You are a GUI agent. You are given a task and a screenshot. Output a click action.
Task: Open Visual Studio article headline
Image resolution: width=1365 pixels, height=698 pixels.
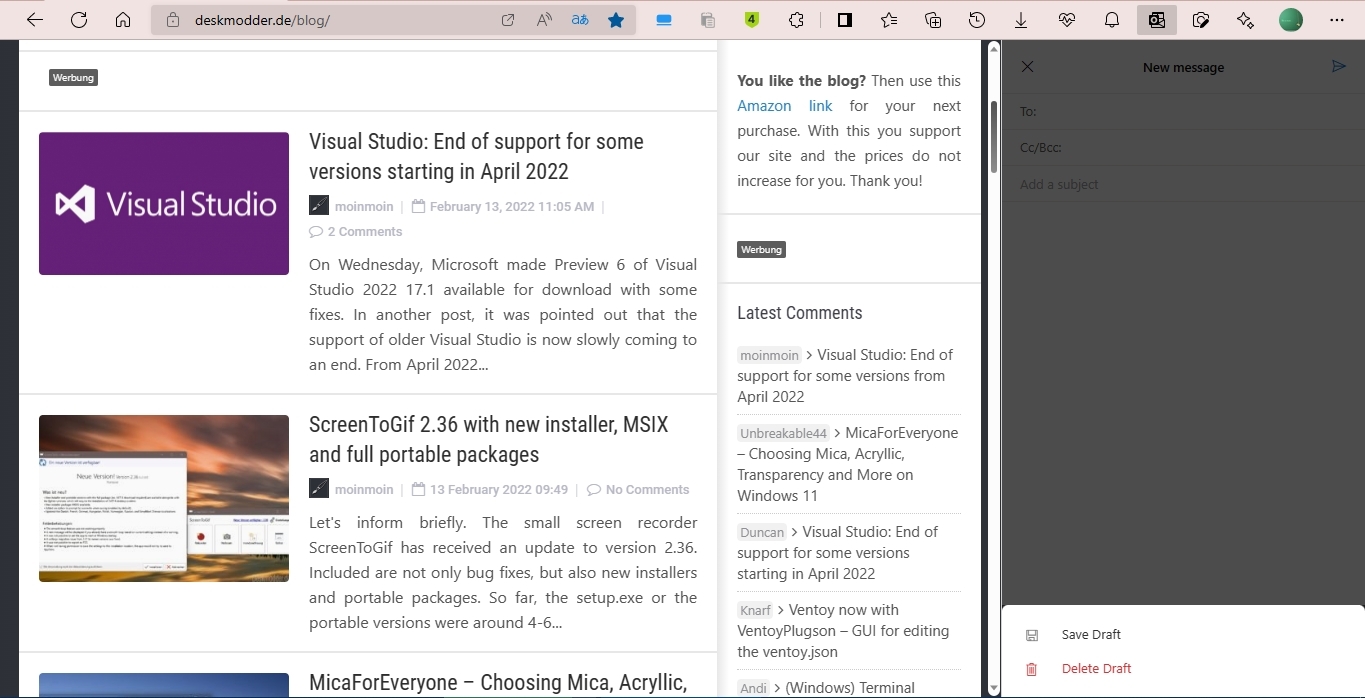point(476,156)
